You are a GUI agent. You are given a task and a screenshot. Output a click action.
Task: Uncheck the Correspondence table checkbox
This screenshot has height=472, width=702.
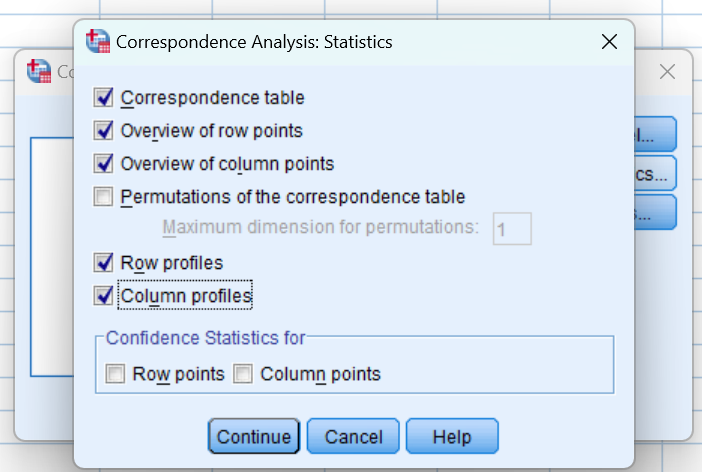pyautogui.click(x=103, y=98)
